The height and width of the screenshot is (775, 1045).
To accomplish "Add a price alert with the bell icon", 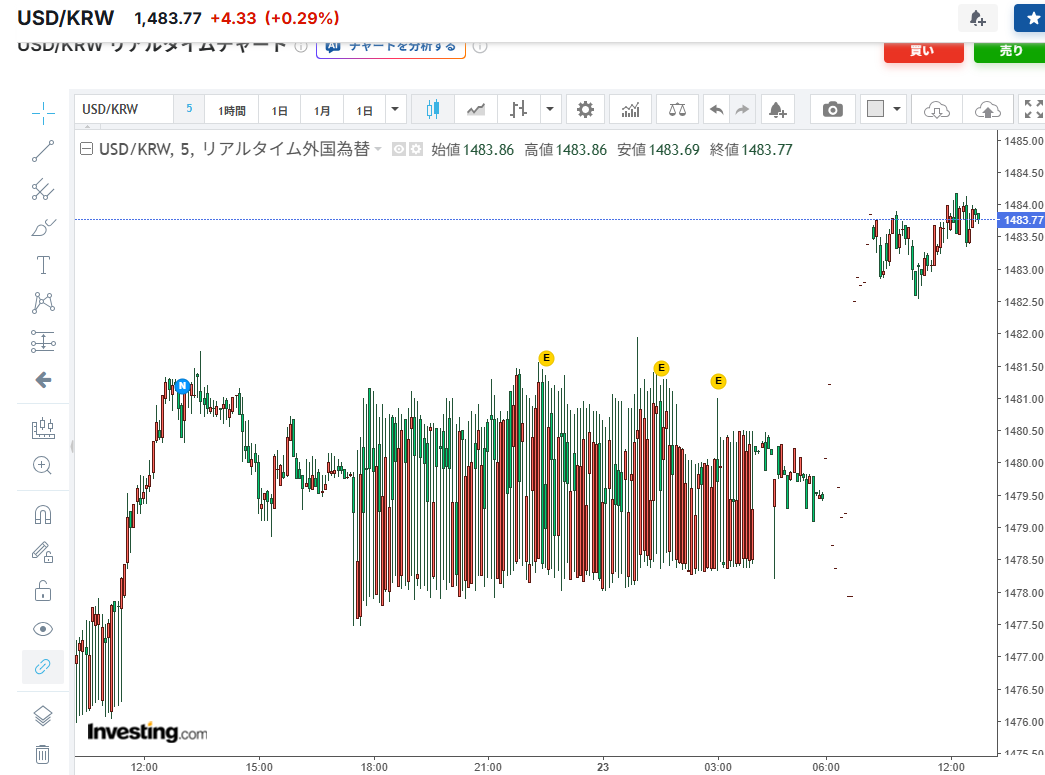I will point(778,108).
